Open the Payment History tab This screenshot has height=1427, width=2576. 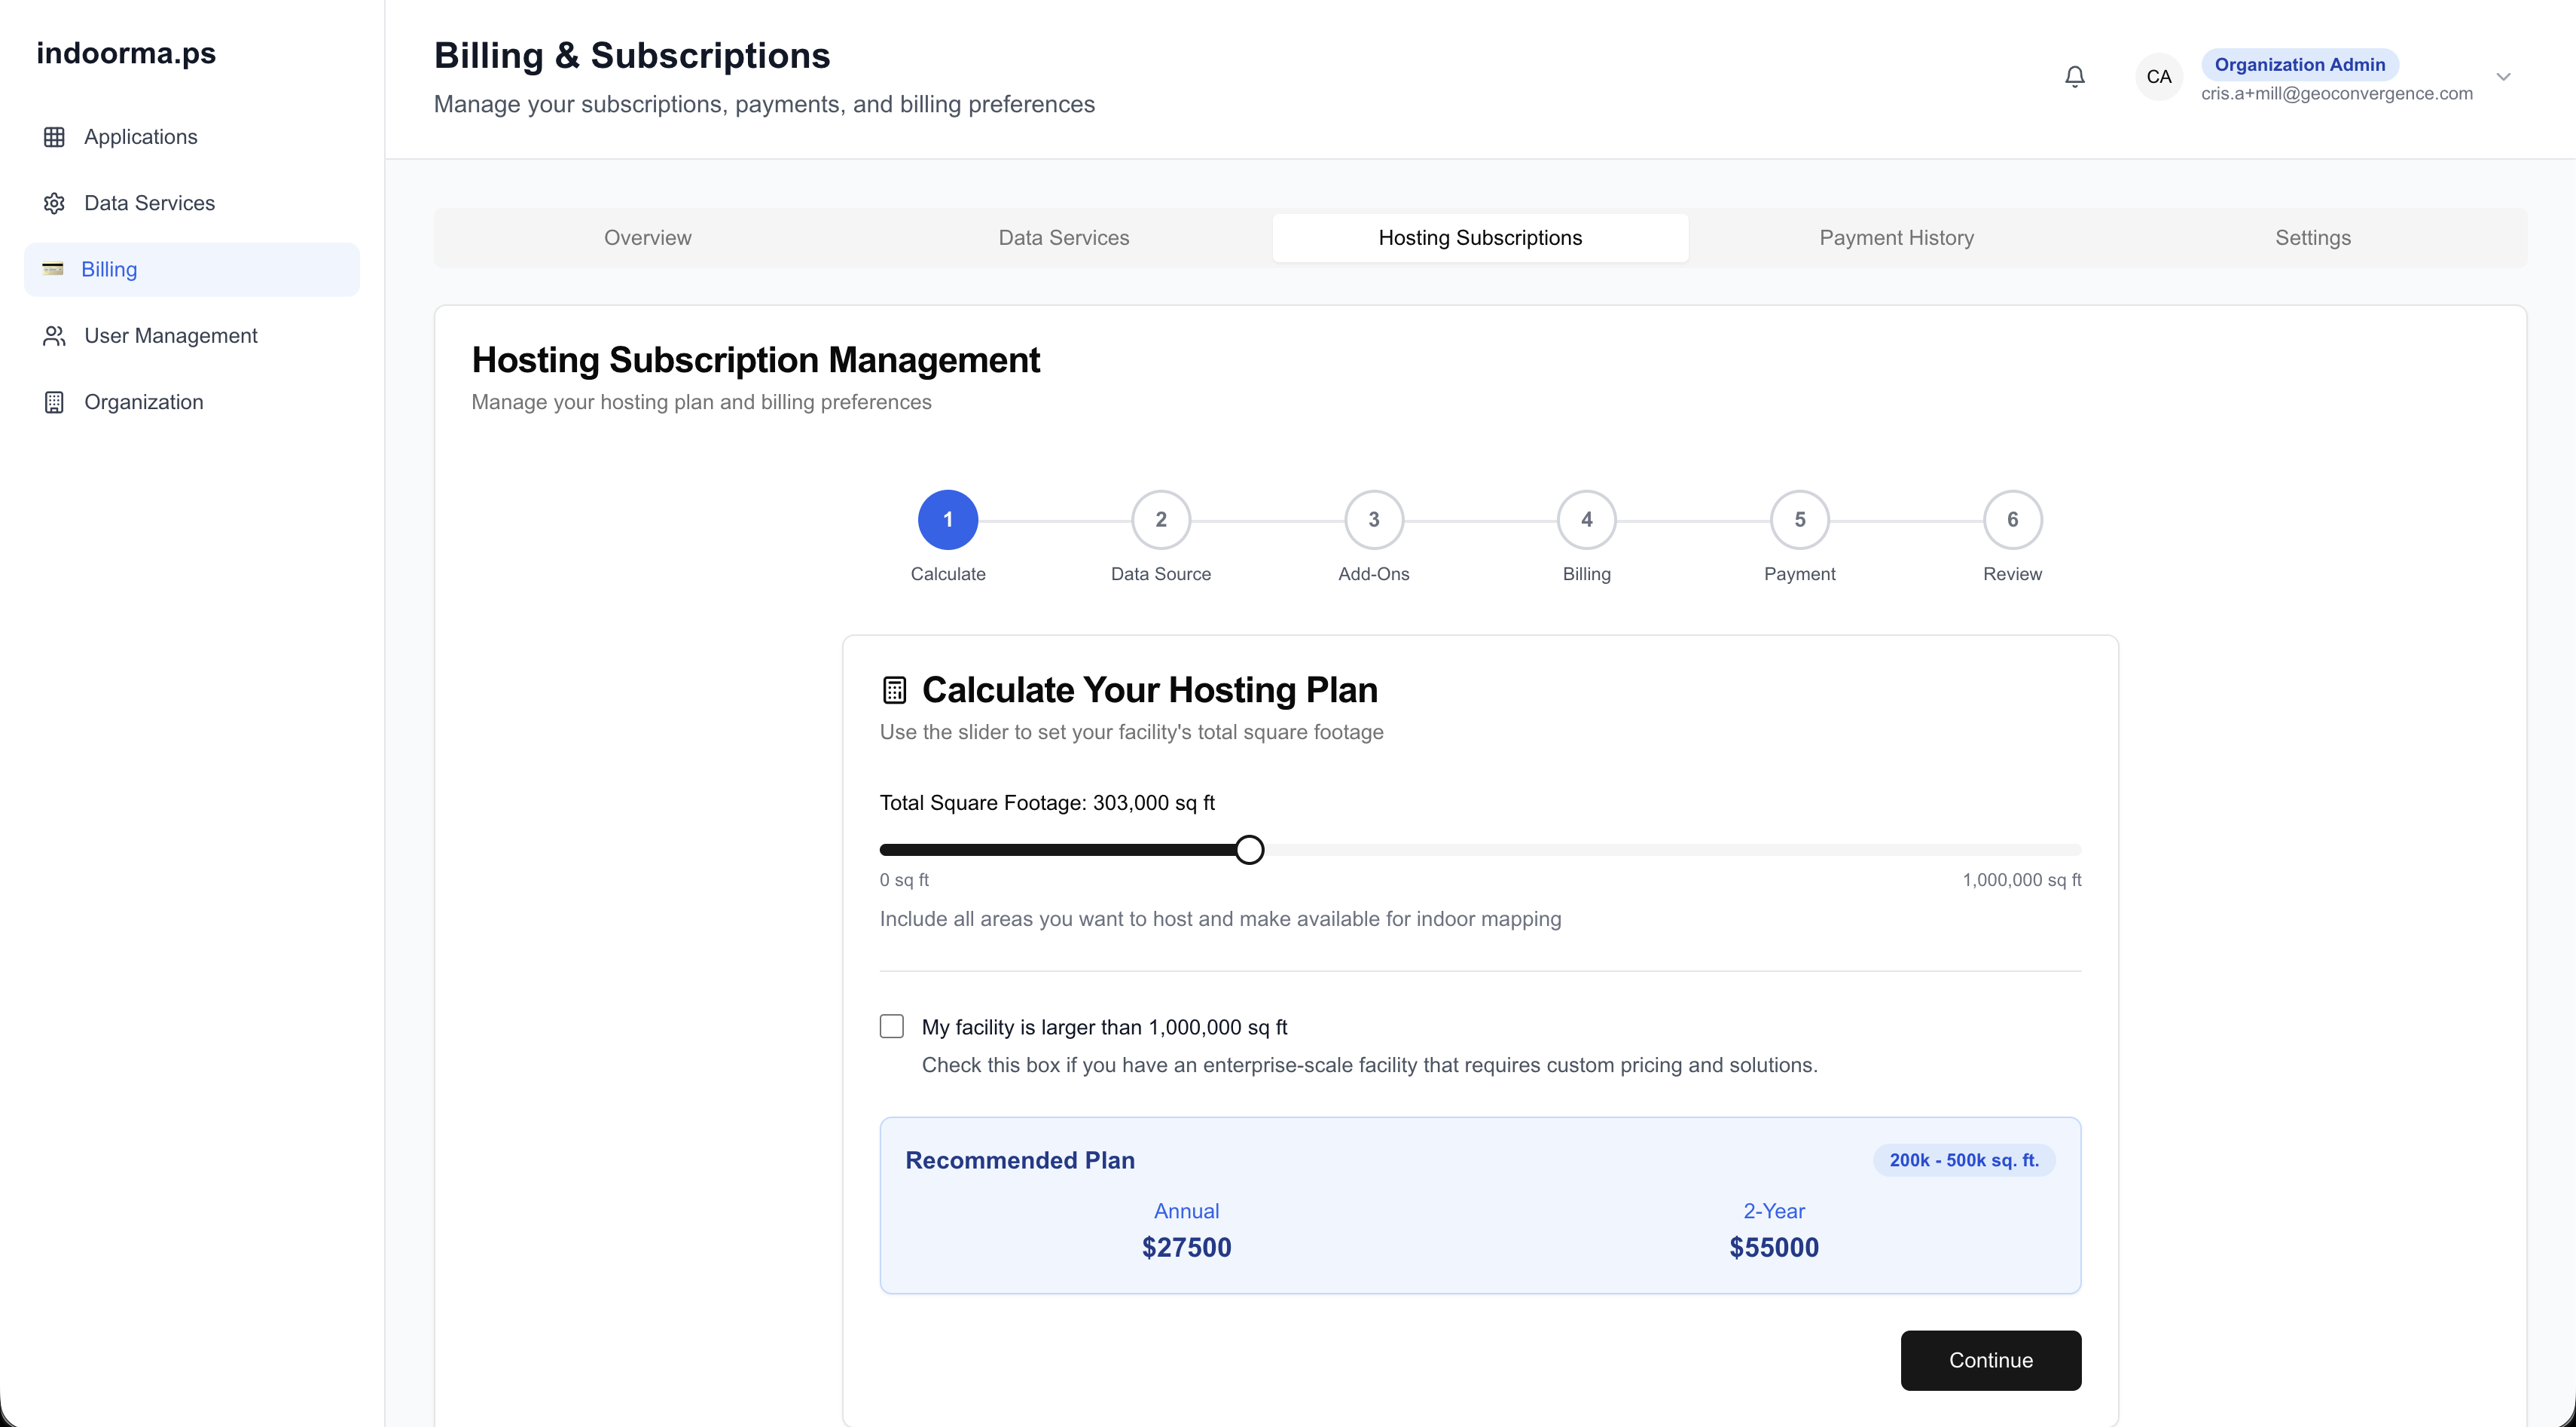[x=1896, y=238]
